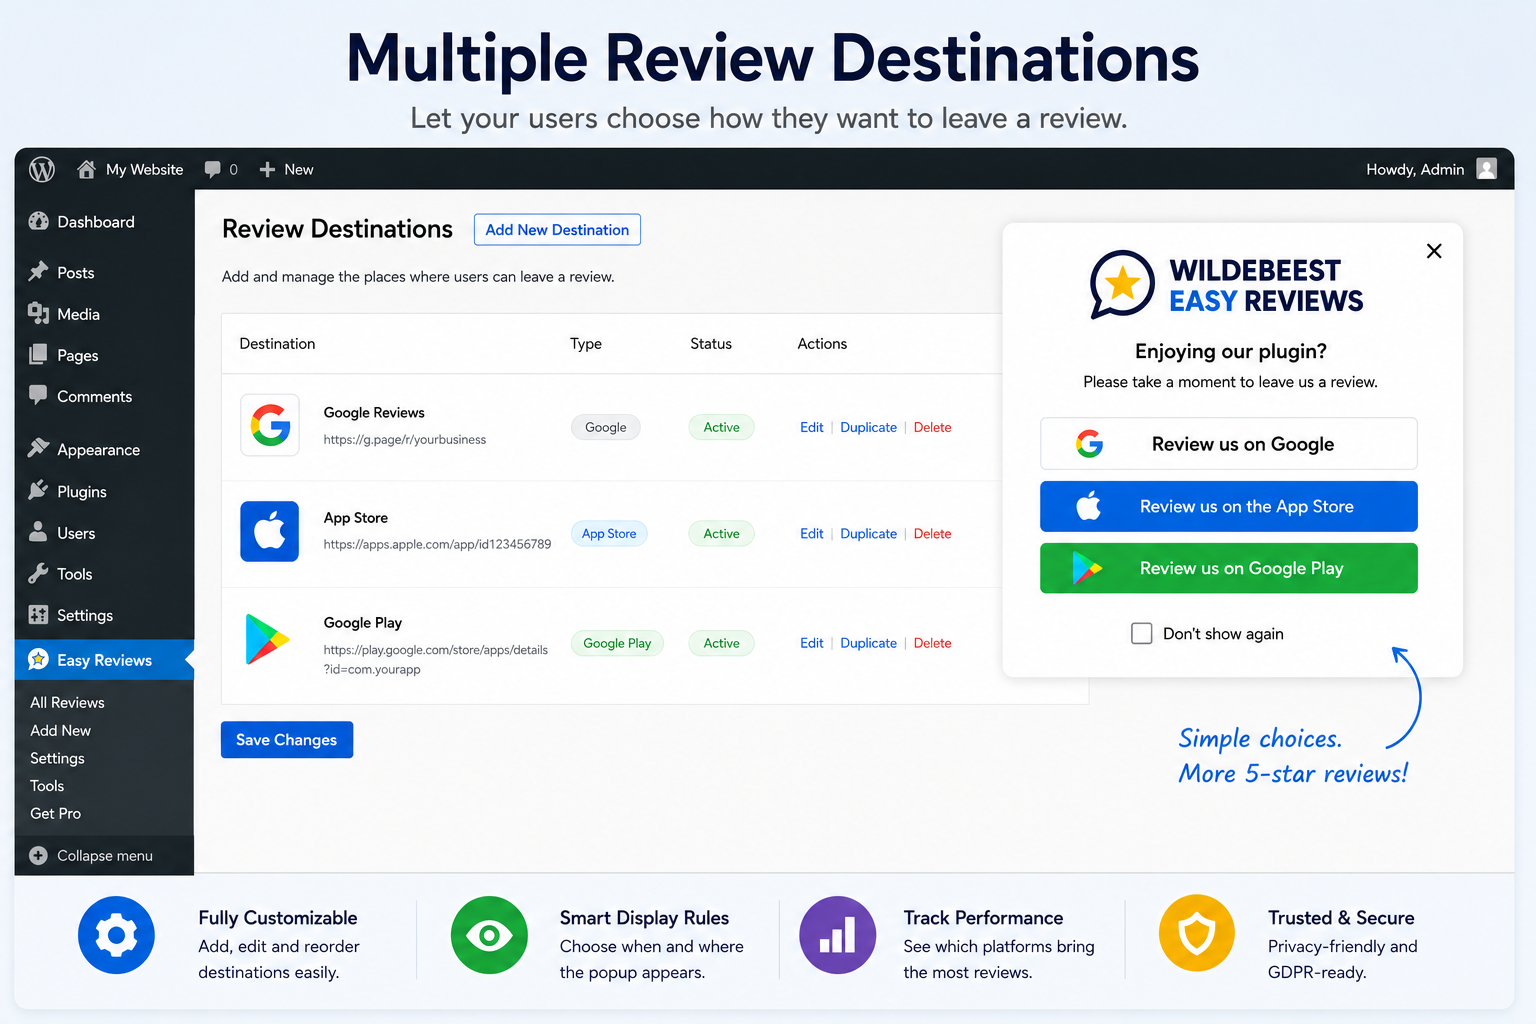Click the Smart Display Rules eye icon
The image size is (1536, 1024).
(x=489, y=935)
